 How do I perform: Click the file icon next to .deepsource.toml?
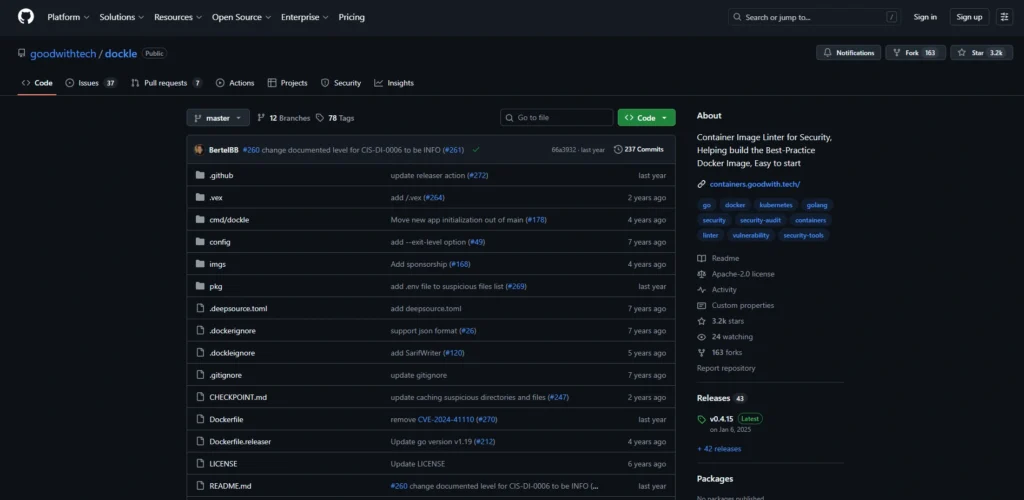(200, 308)
